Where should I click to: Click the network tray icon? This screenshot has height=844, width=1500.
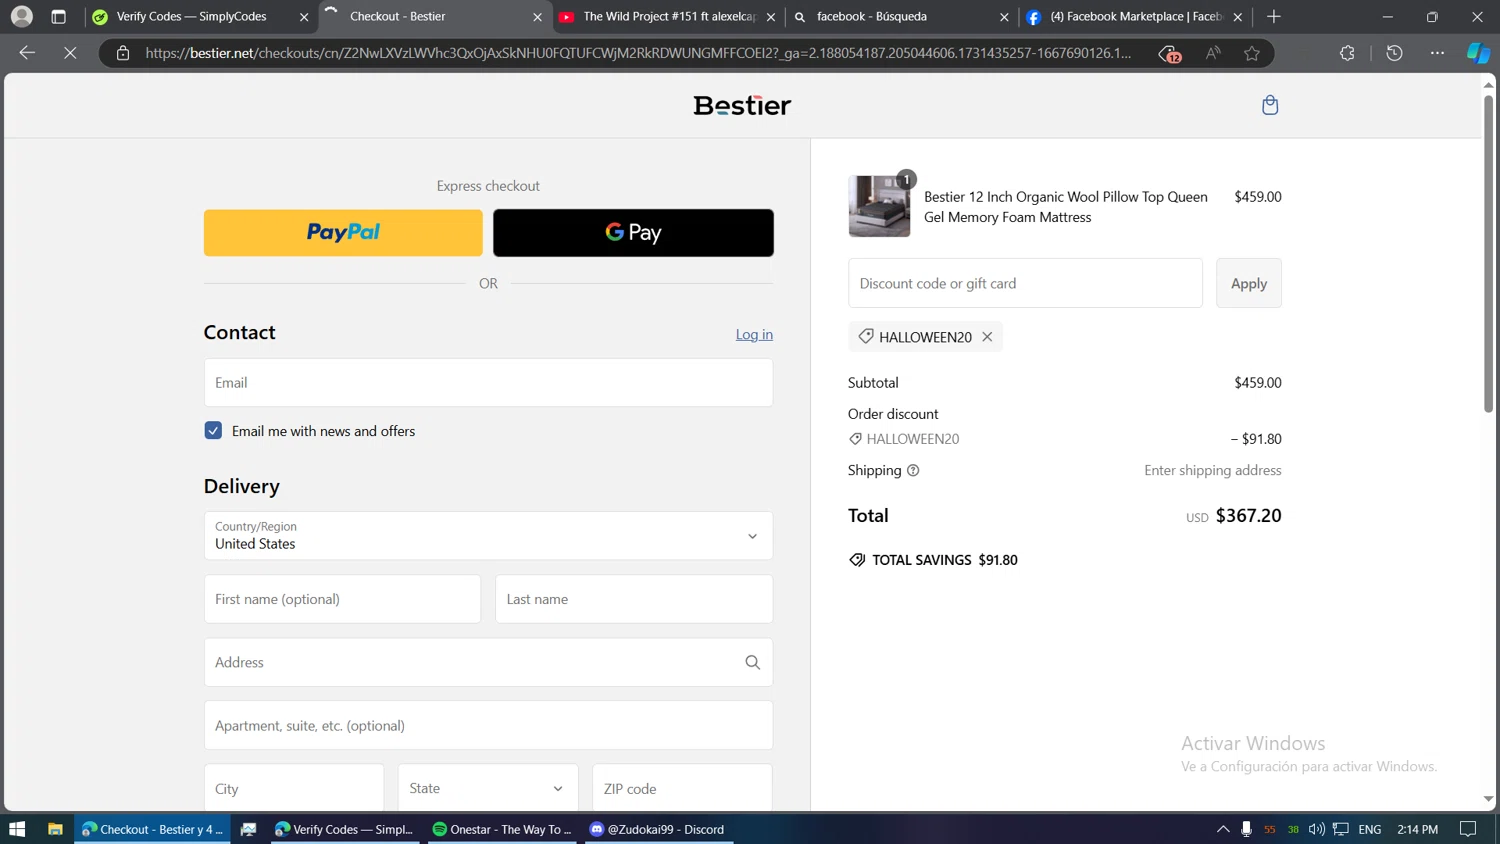pos(1341,829)
